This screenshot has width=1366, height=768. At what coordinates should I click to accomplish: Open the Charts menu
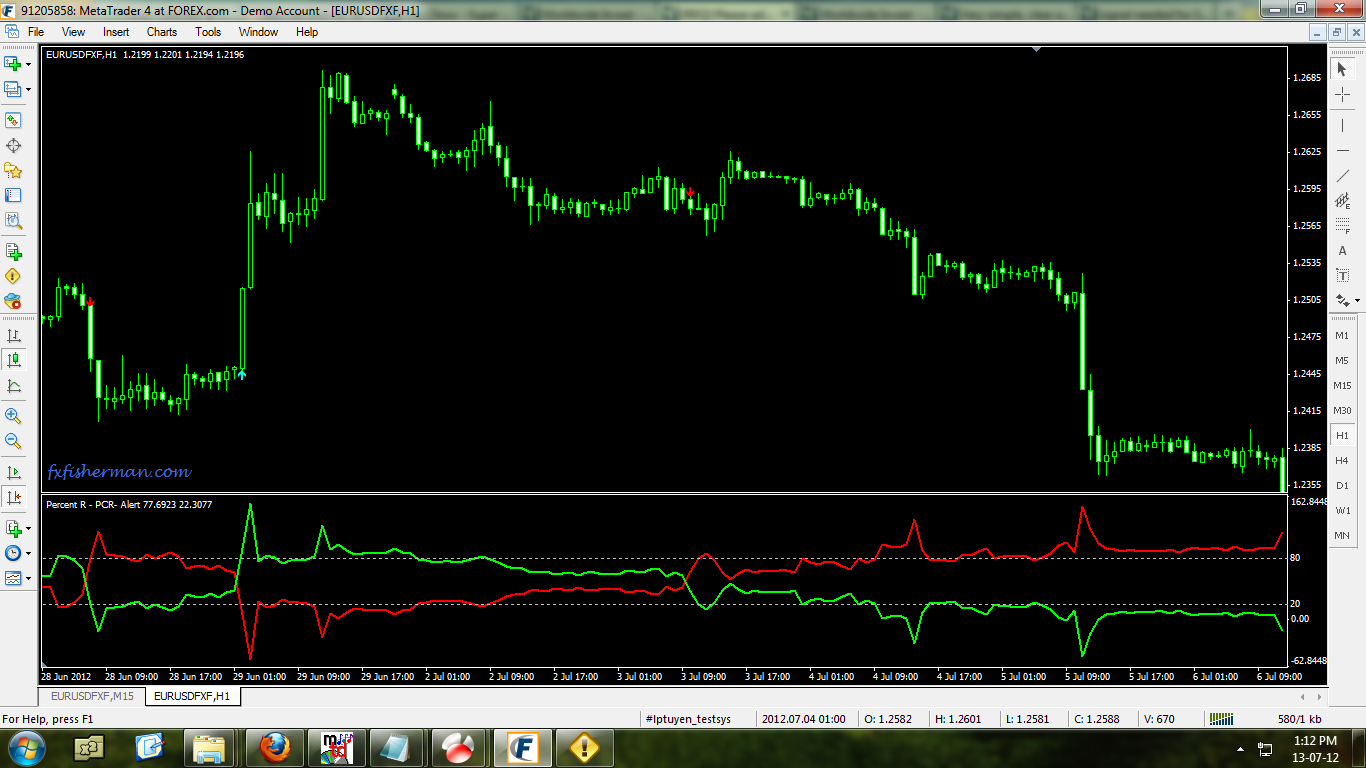[x=162, y=32]
